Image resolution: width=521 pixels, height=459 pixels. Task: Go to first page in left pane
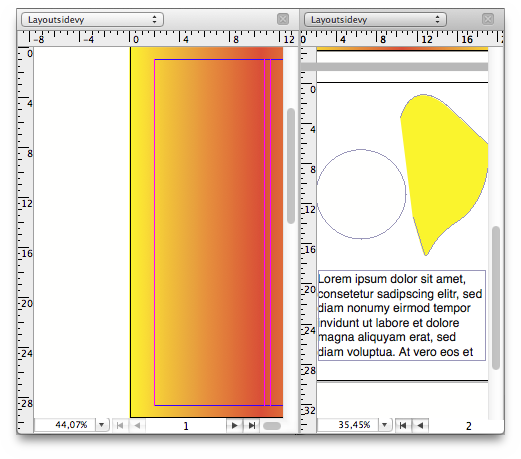click(x=120, y=425)
